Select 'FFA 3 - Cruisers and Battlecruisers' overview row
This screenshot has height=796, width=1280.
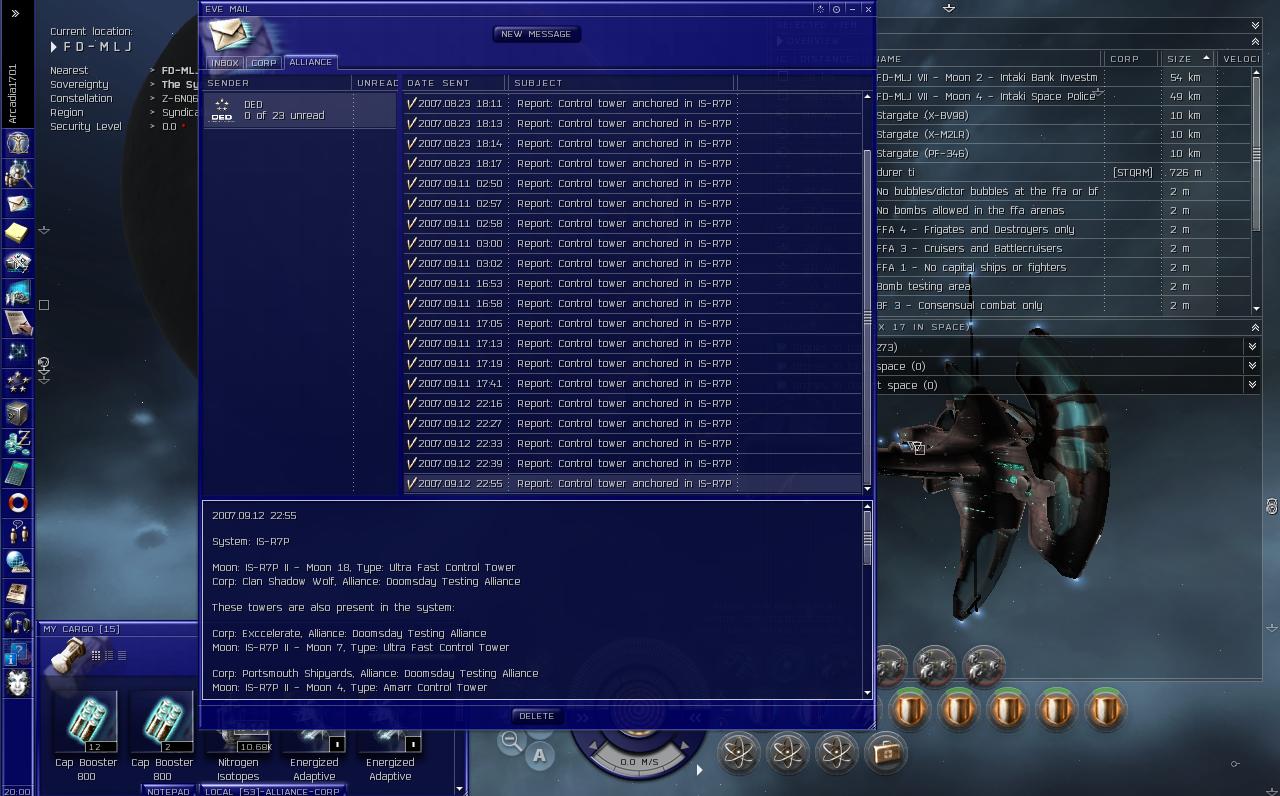[x=1062, y=248]
